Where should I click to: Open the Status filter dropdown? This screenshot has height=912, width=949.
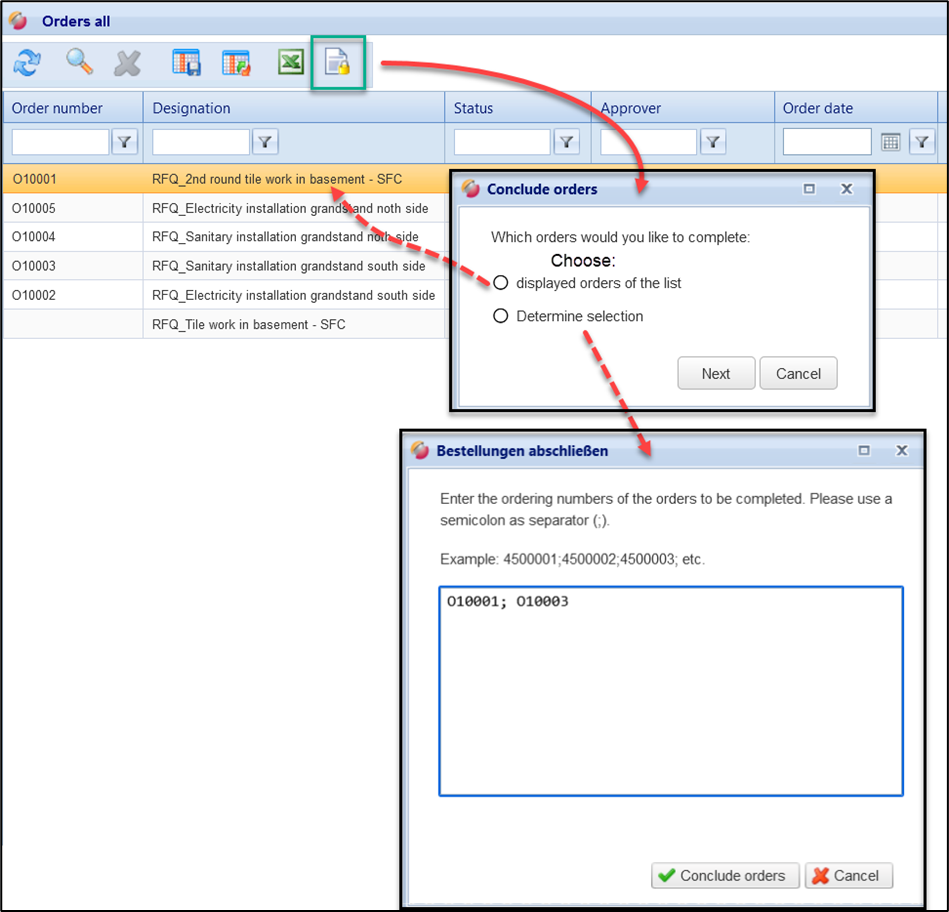(x=566, y=142)
